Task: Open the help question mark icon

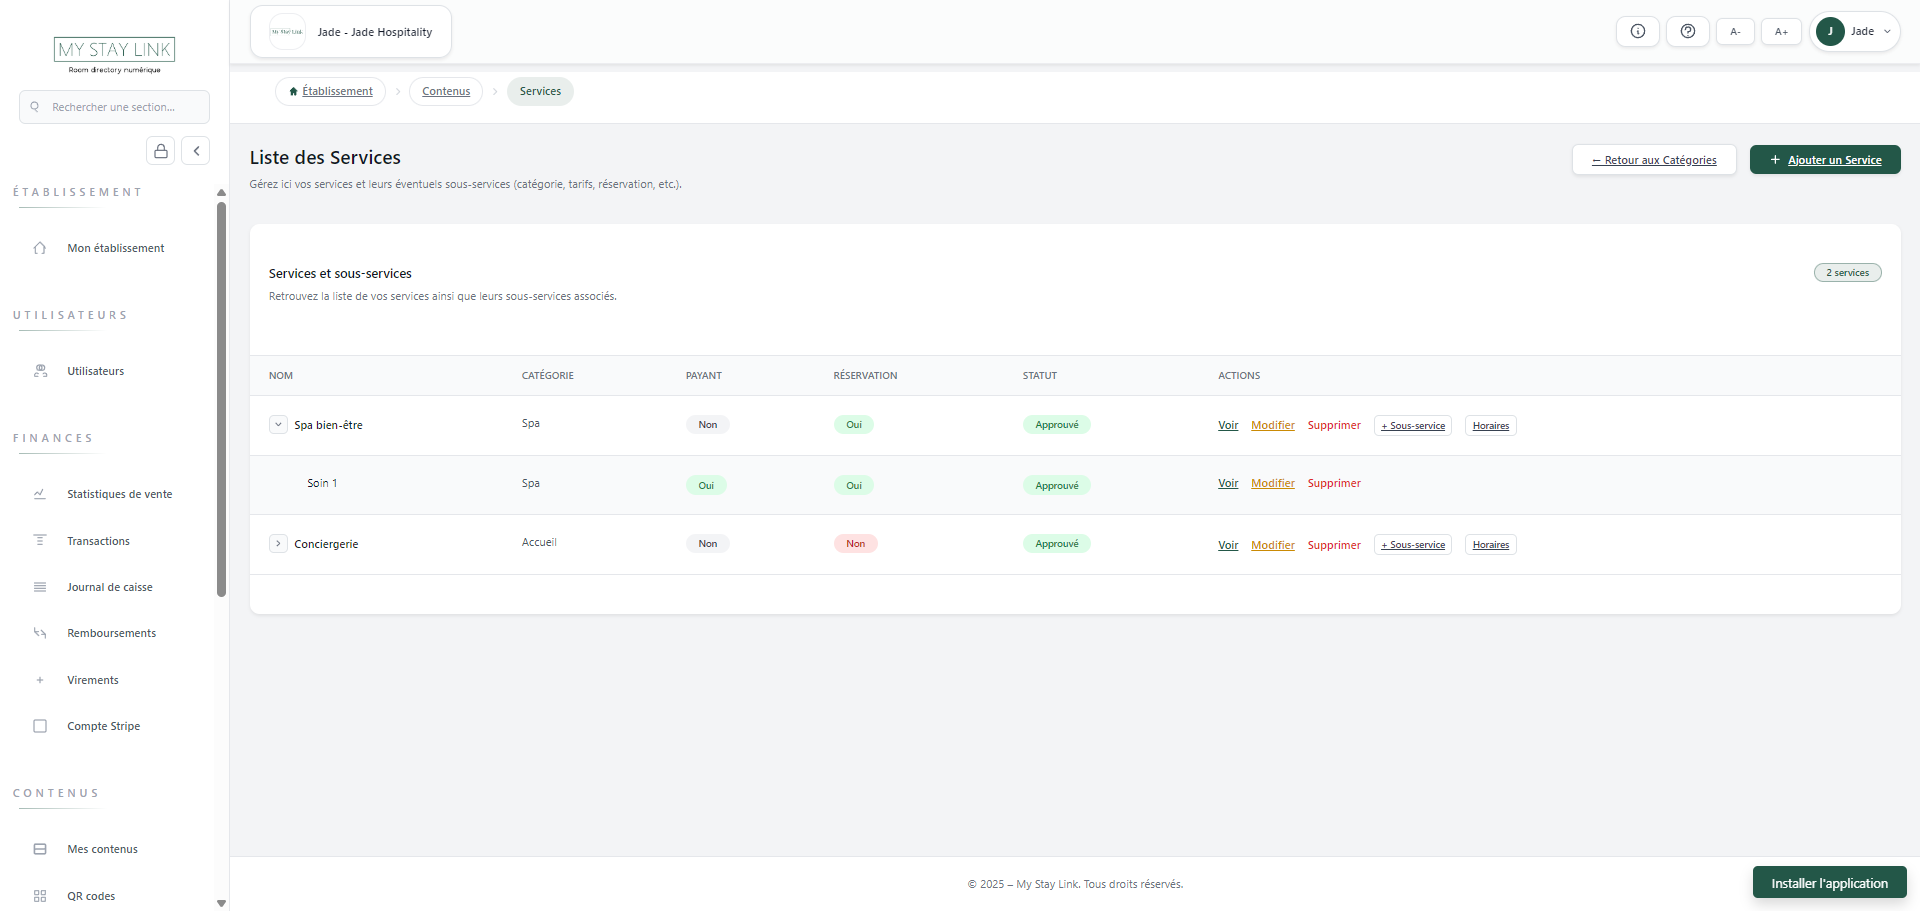Action: (1687, 31)
